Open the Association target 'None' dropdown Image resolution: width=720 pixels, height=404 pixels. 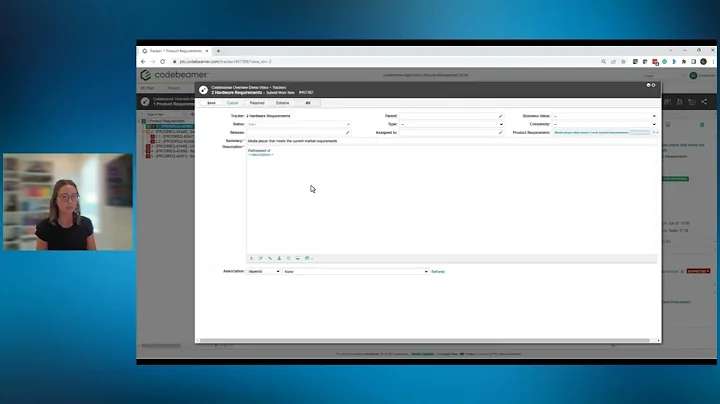click(356, 272)
